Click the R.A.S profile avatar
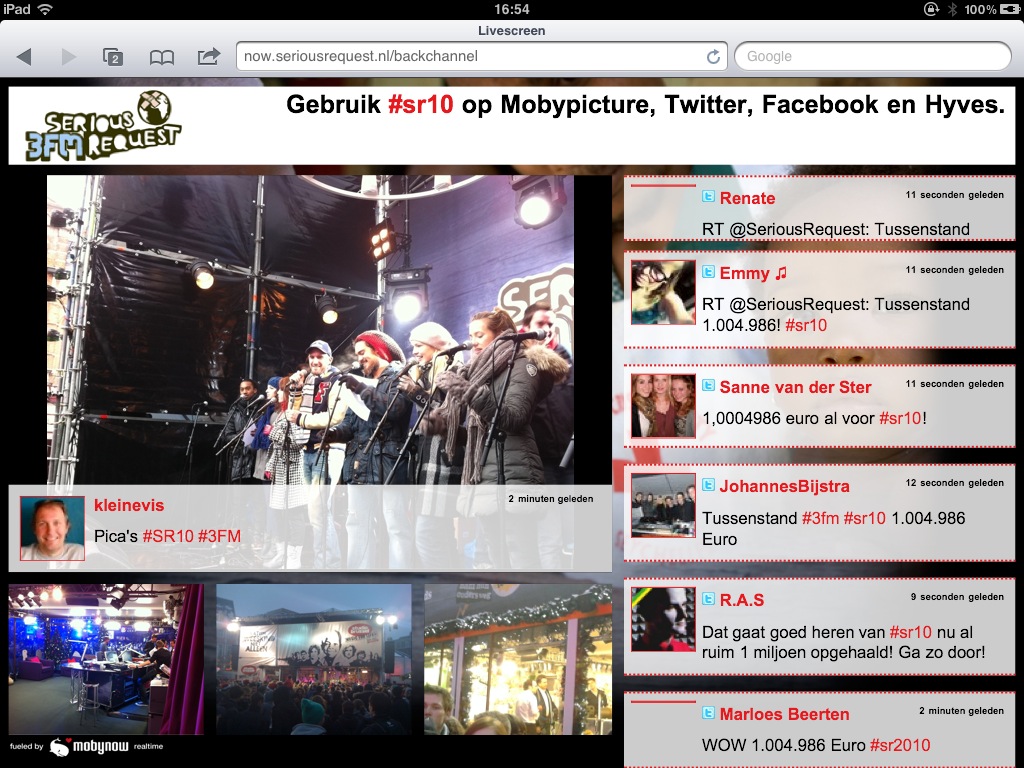 [x=662, y=619]
